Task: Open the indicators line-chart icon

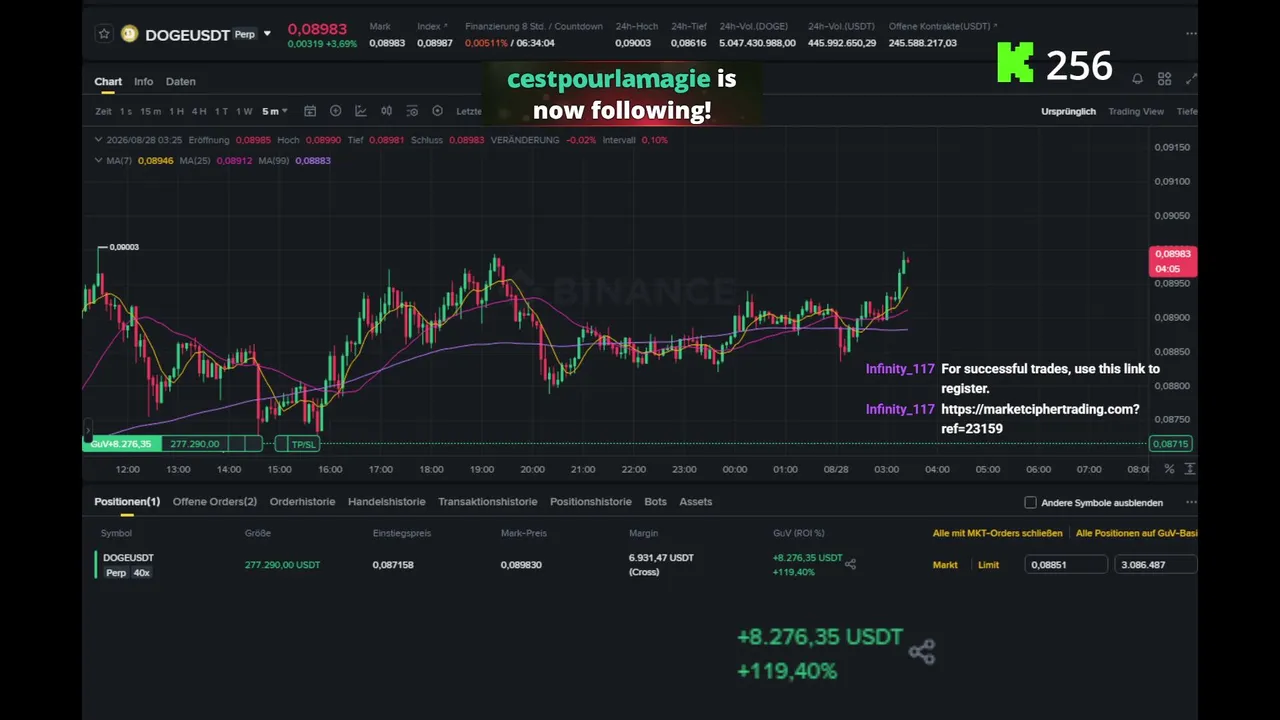Action: [x=361, y=111]
